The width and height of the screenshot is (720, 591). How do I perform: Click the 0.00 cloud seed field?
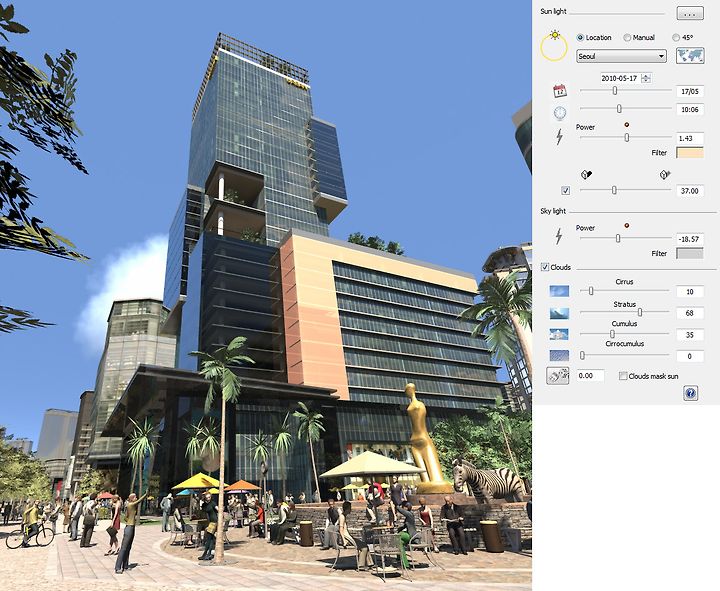(x=590, y=376)
